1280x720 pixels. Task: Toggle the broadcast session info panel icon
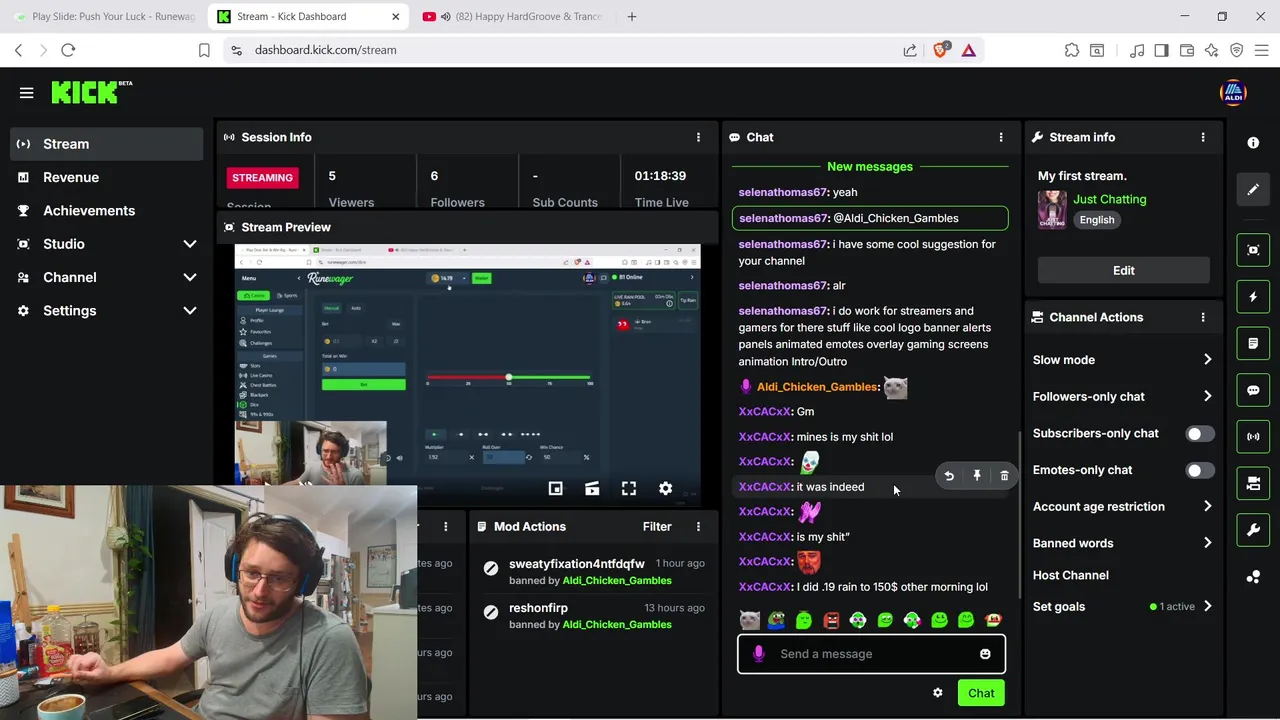(x=1253, y=437)
